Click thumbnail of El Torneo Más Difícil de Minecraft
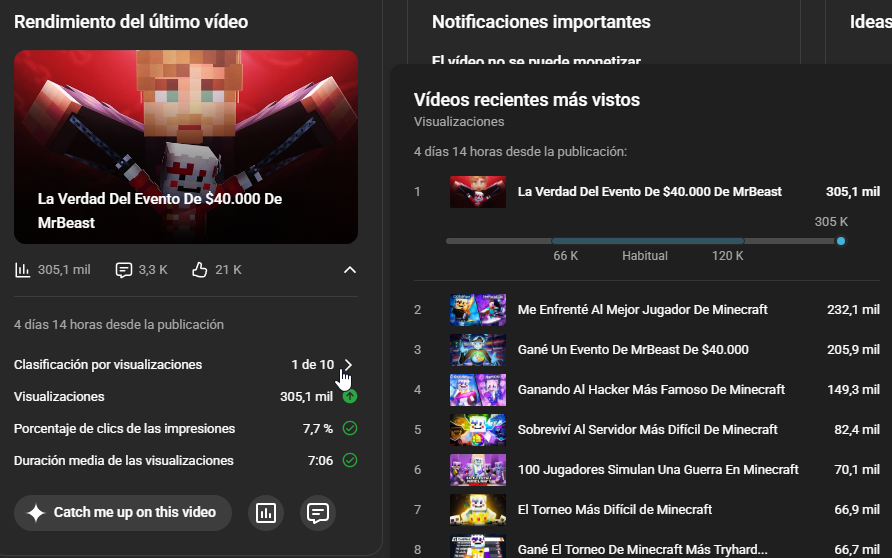 478,509
